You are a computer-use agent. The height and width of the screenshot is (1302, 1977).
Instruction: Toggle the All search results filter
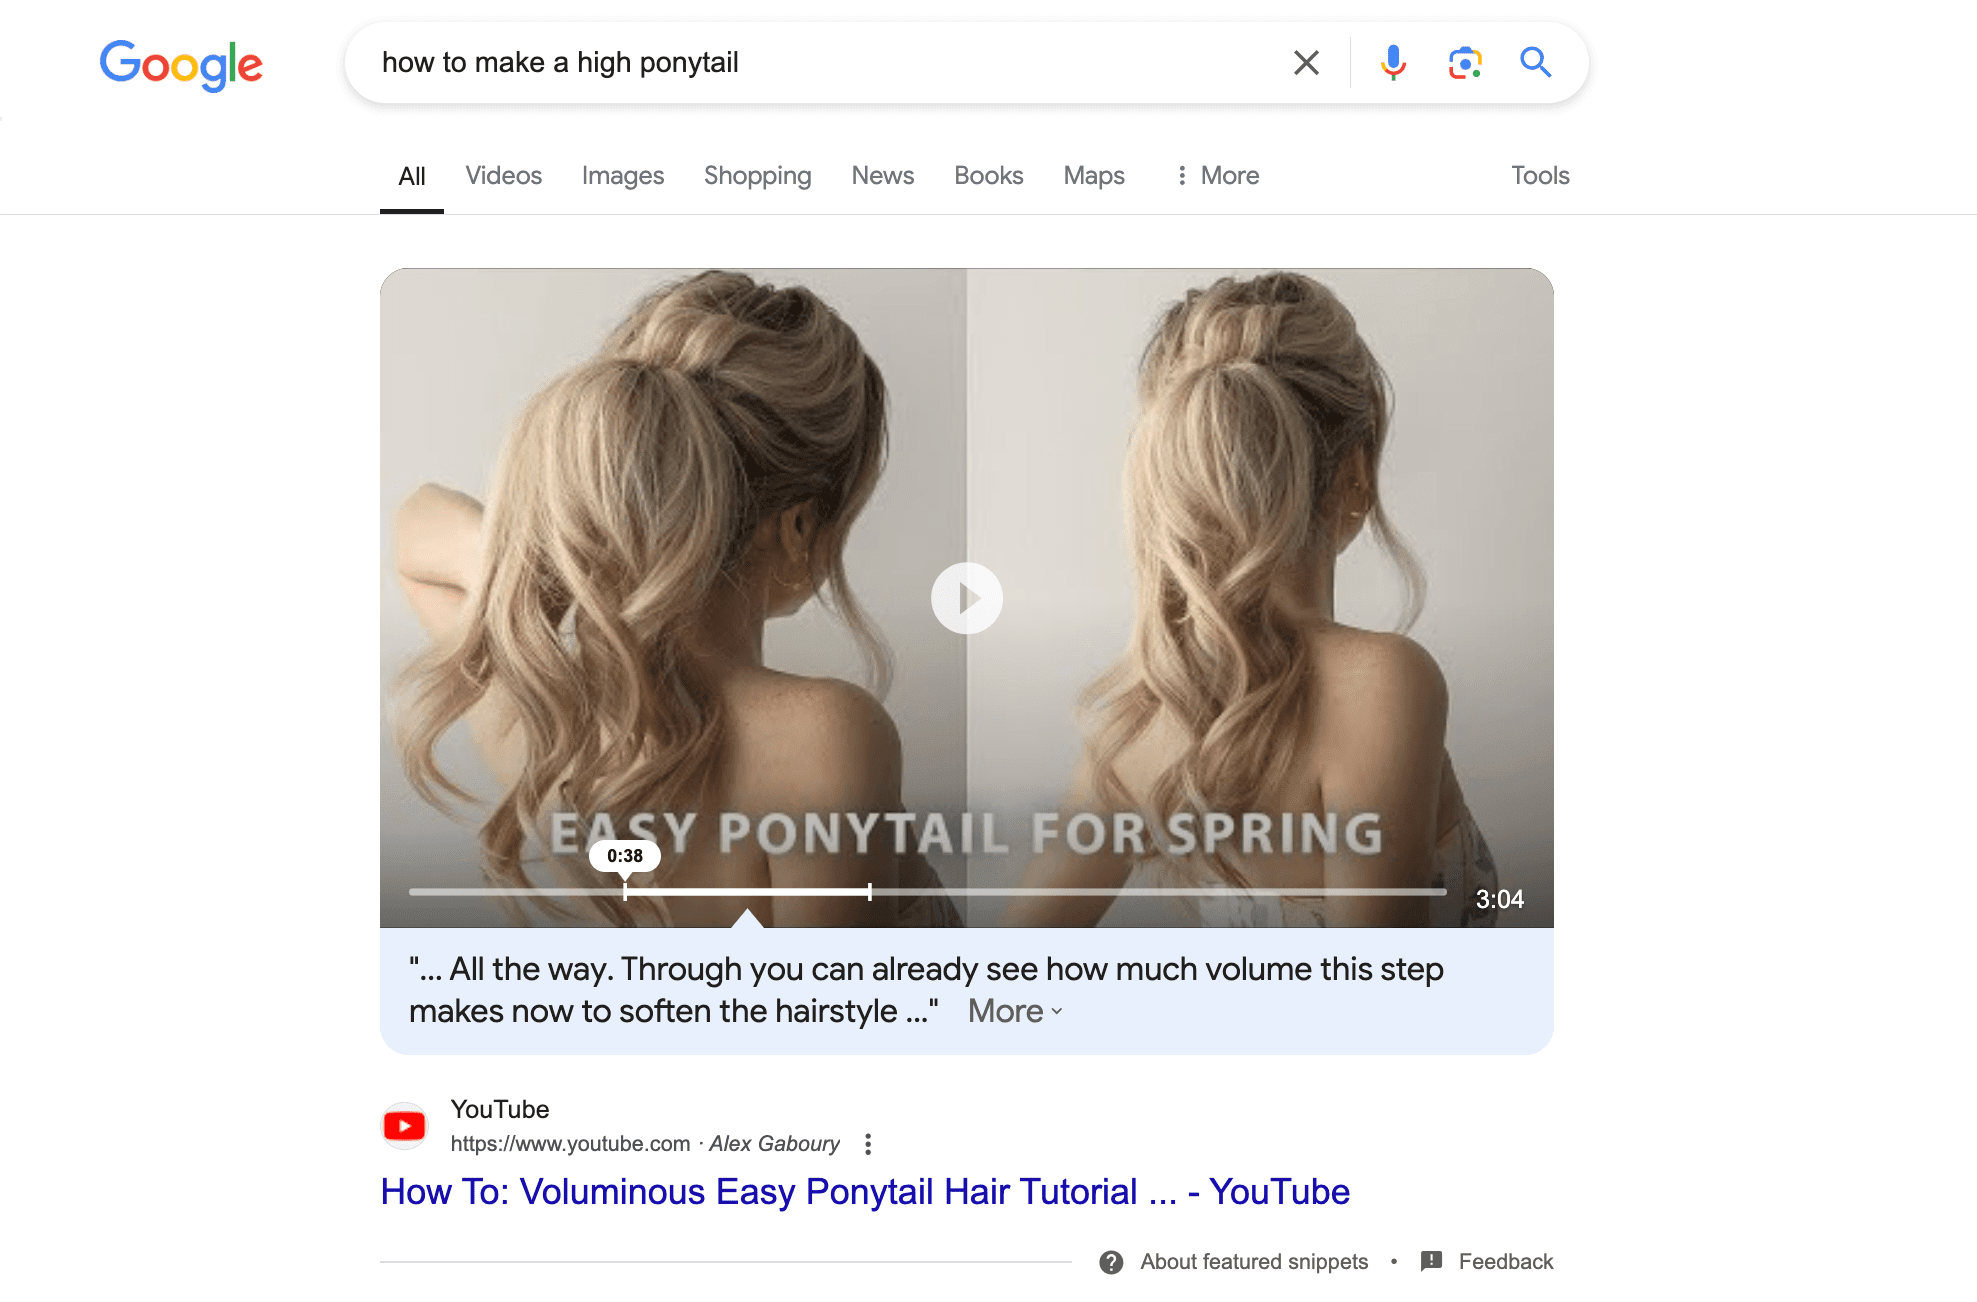[413, 176]
